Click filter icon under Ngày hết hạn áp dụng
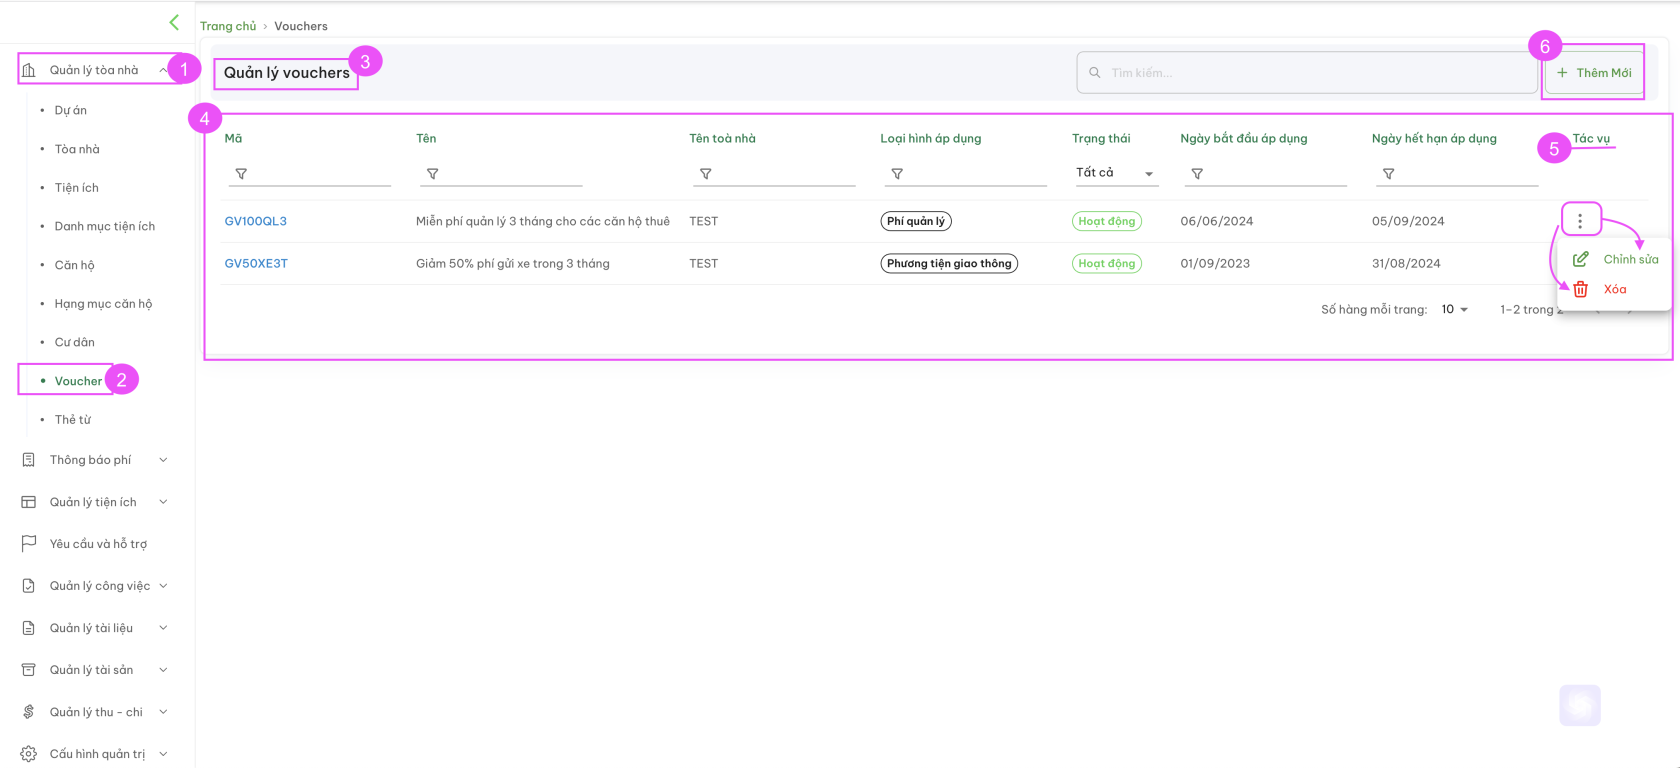Viewport: 1680px width, 768px height. (x=1389, y=174)
